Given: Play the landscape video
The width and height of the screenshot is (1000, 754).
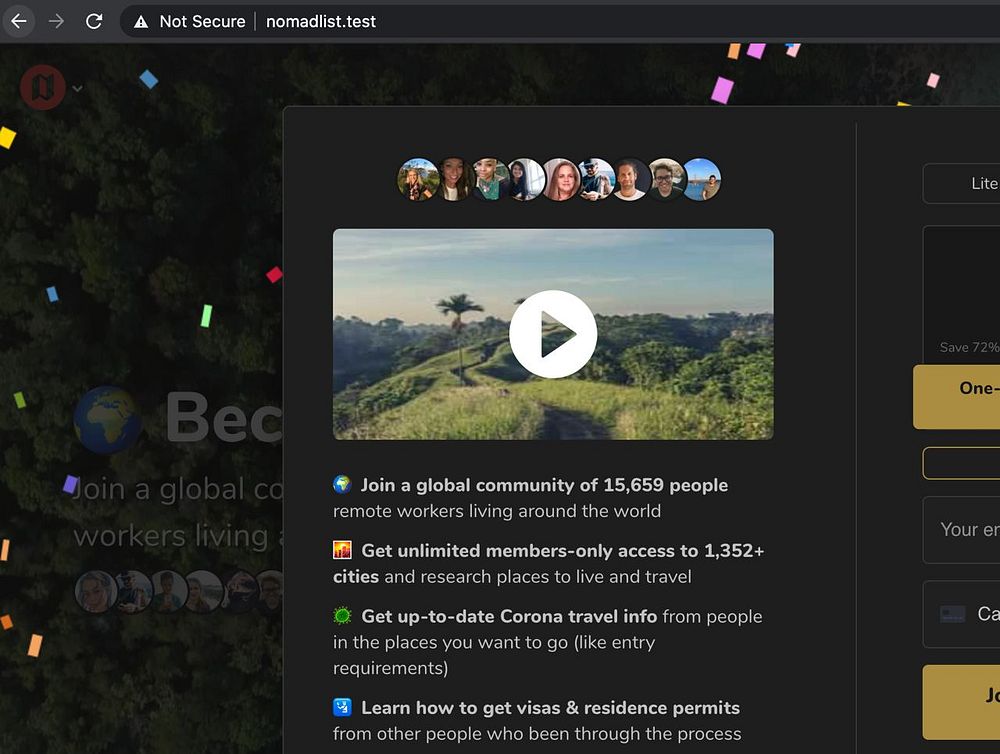Looking at the screenshot, I should pyautogui.click(x=553, y=334).
